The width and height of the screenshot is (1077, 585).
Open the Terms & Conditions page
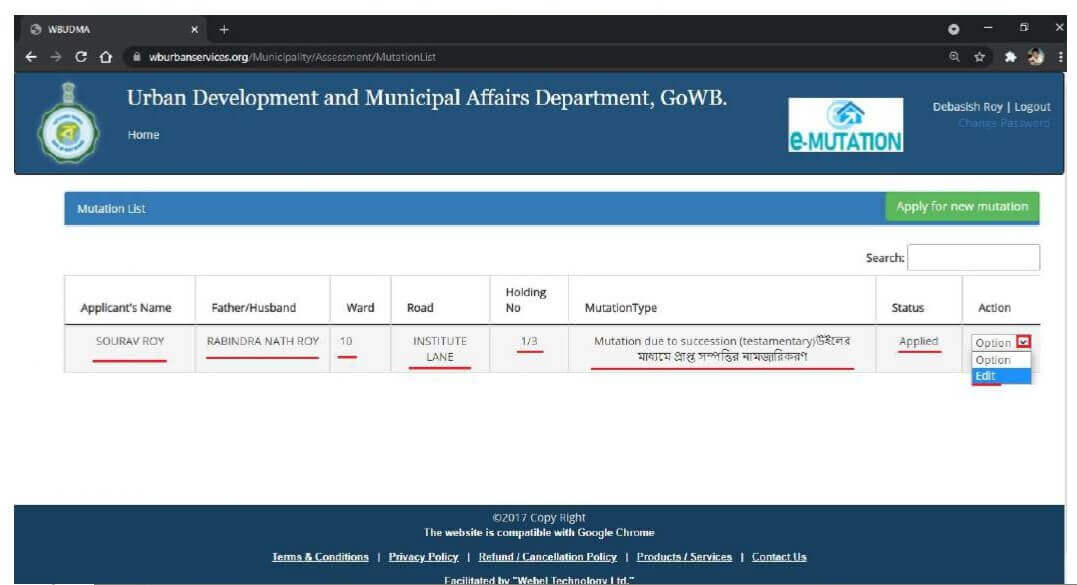321,557
